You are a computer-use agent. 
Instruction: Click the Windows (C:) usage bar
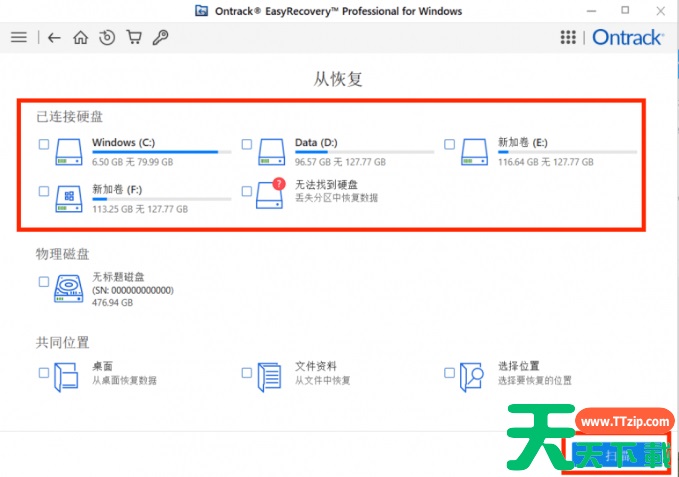point(161,152)
